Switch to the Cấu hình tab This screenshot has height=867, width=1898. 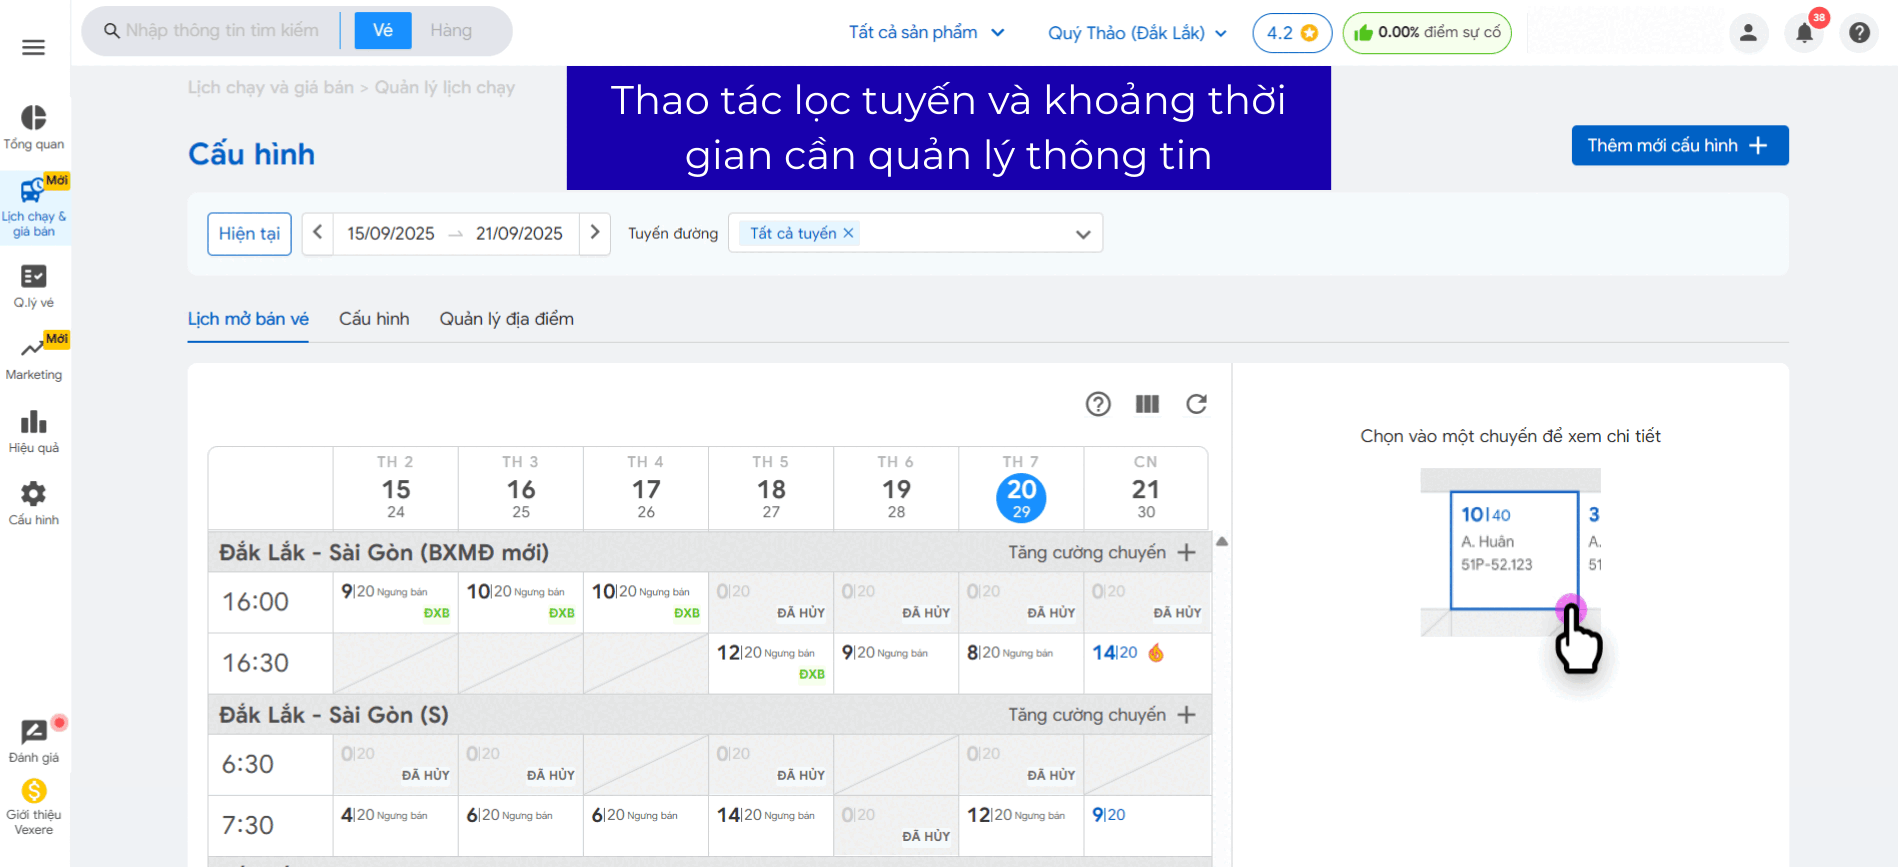pos(374,319)
